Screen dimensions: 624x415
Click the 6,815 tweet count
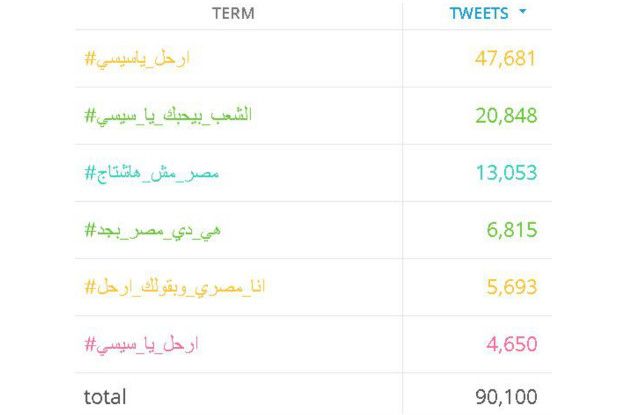point(512,230)
